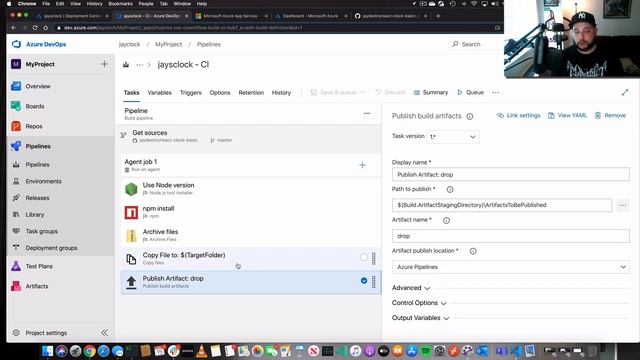Open toolbar more options ellipsis
Image resolution: width=640 pixels, height=360 pixels.
(x=496, y=93)
